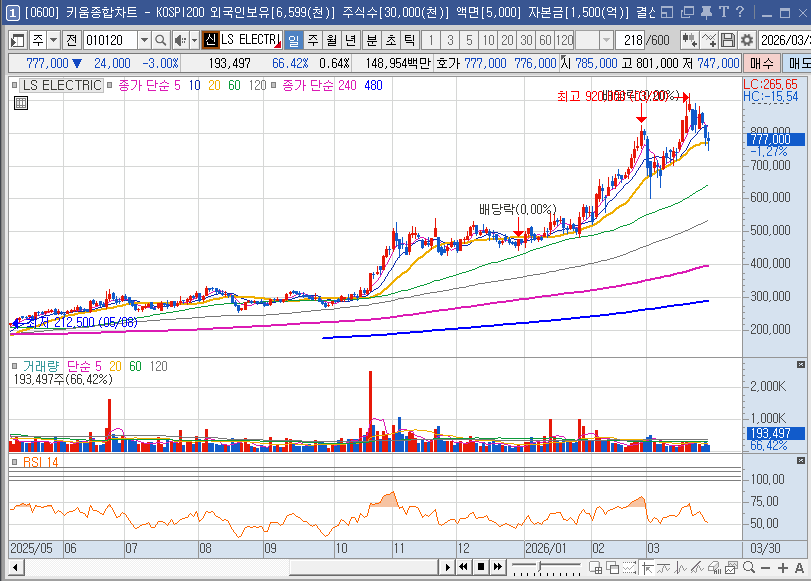The image size is (811, 581).
Task: Select the 120 interval button
Action: point(564,40)
